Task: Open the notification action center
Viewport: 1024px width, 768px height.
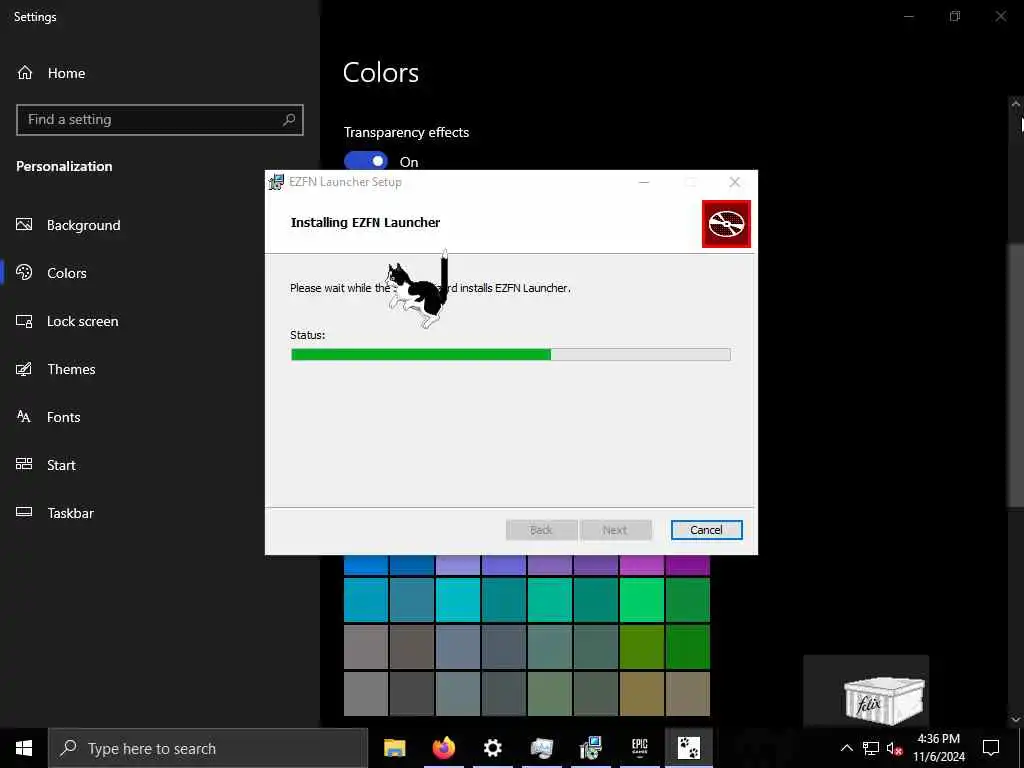Action: tap(991, 748)
